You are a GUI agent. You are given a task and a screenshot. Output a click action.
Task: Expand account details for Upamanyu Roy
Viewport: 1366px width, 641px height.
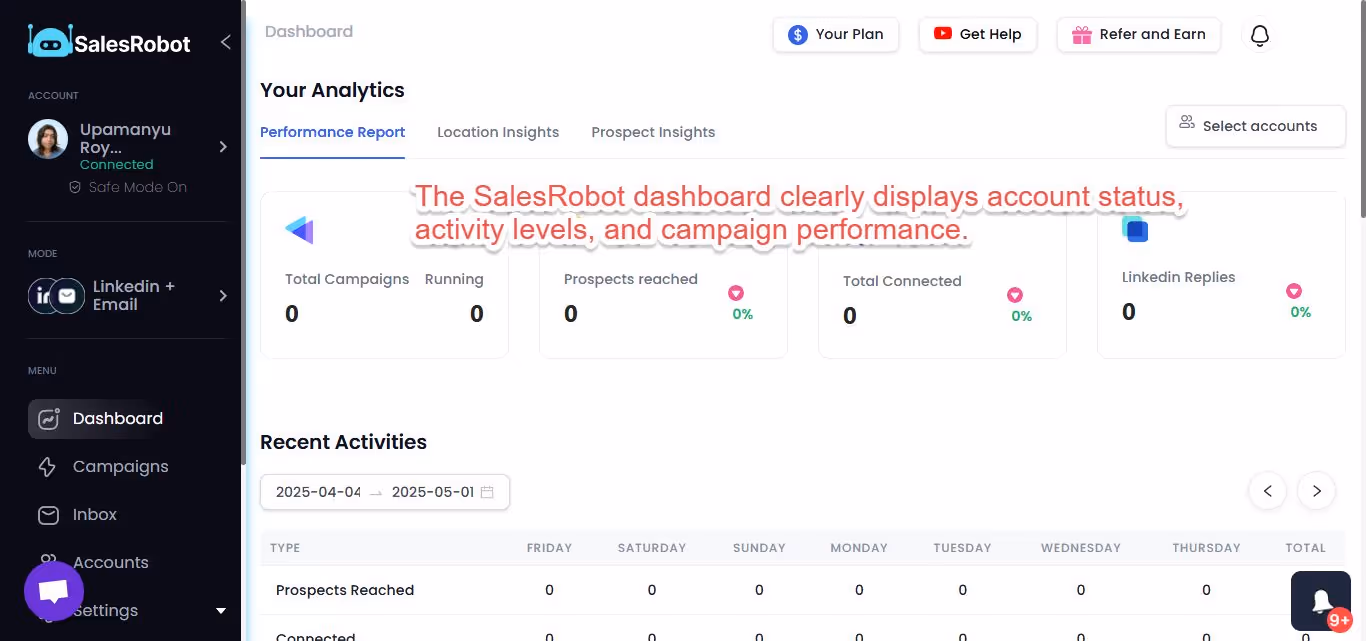coord(223,146)
